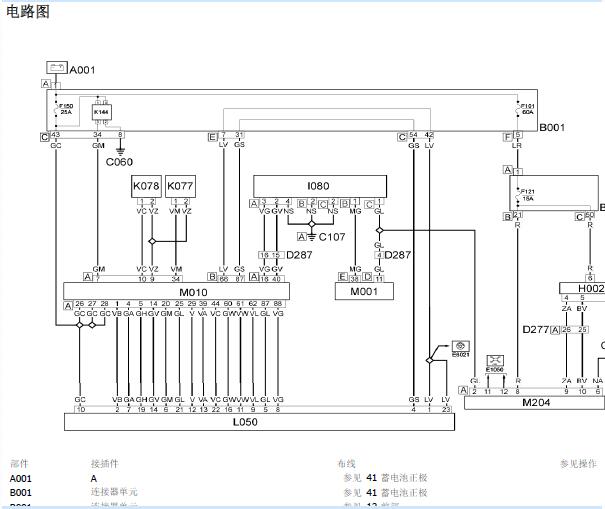Click 参见 41 蓄电池正极 in B001 row

pos(385,492)
